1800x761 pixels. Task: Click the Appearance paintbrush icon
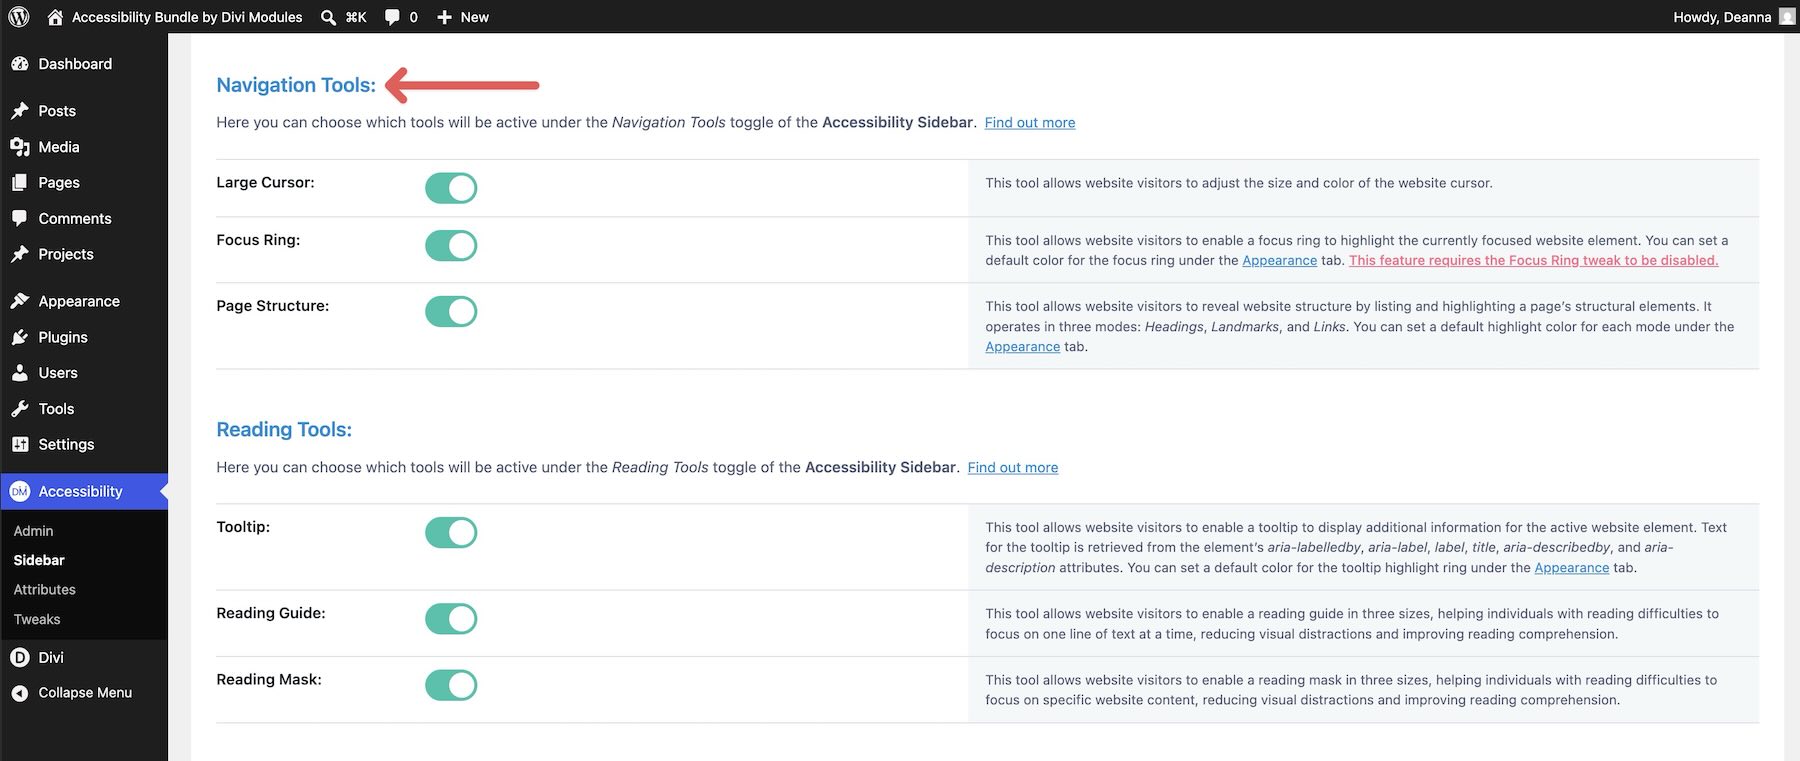20,301
